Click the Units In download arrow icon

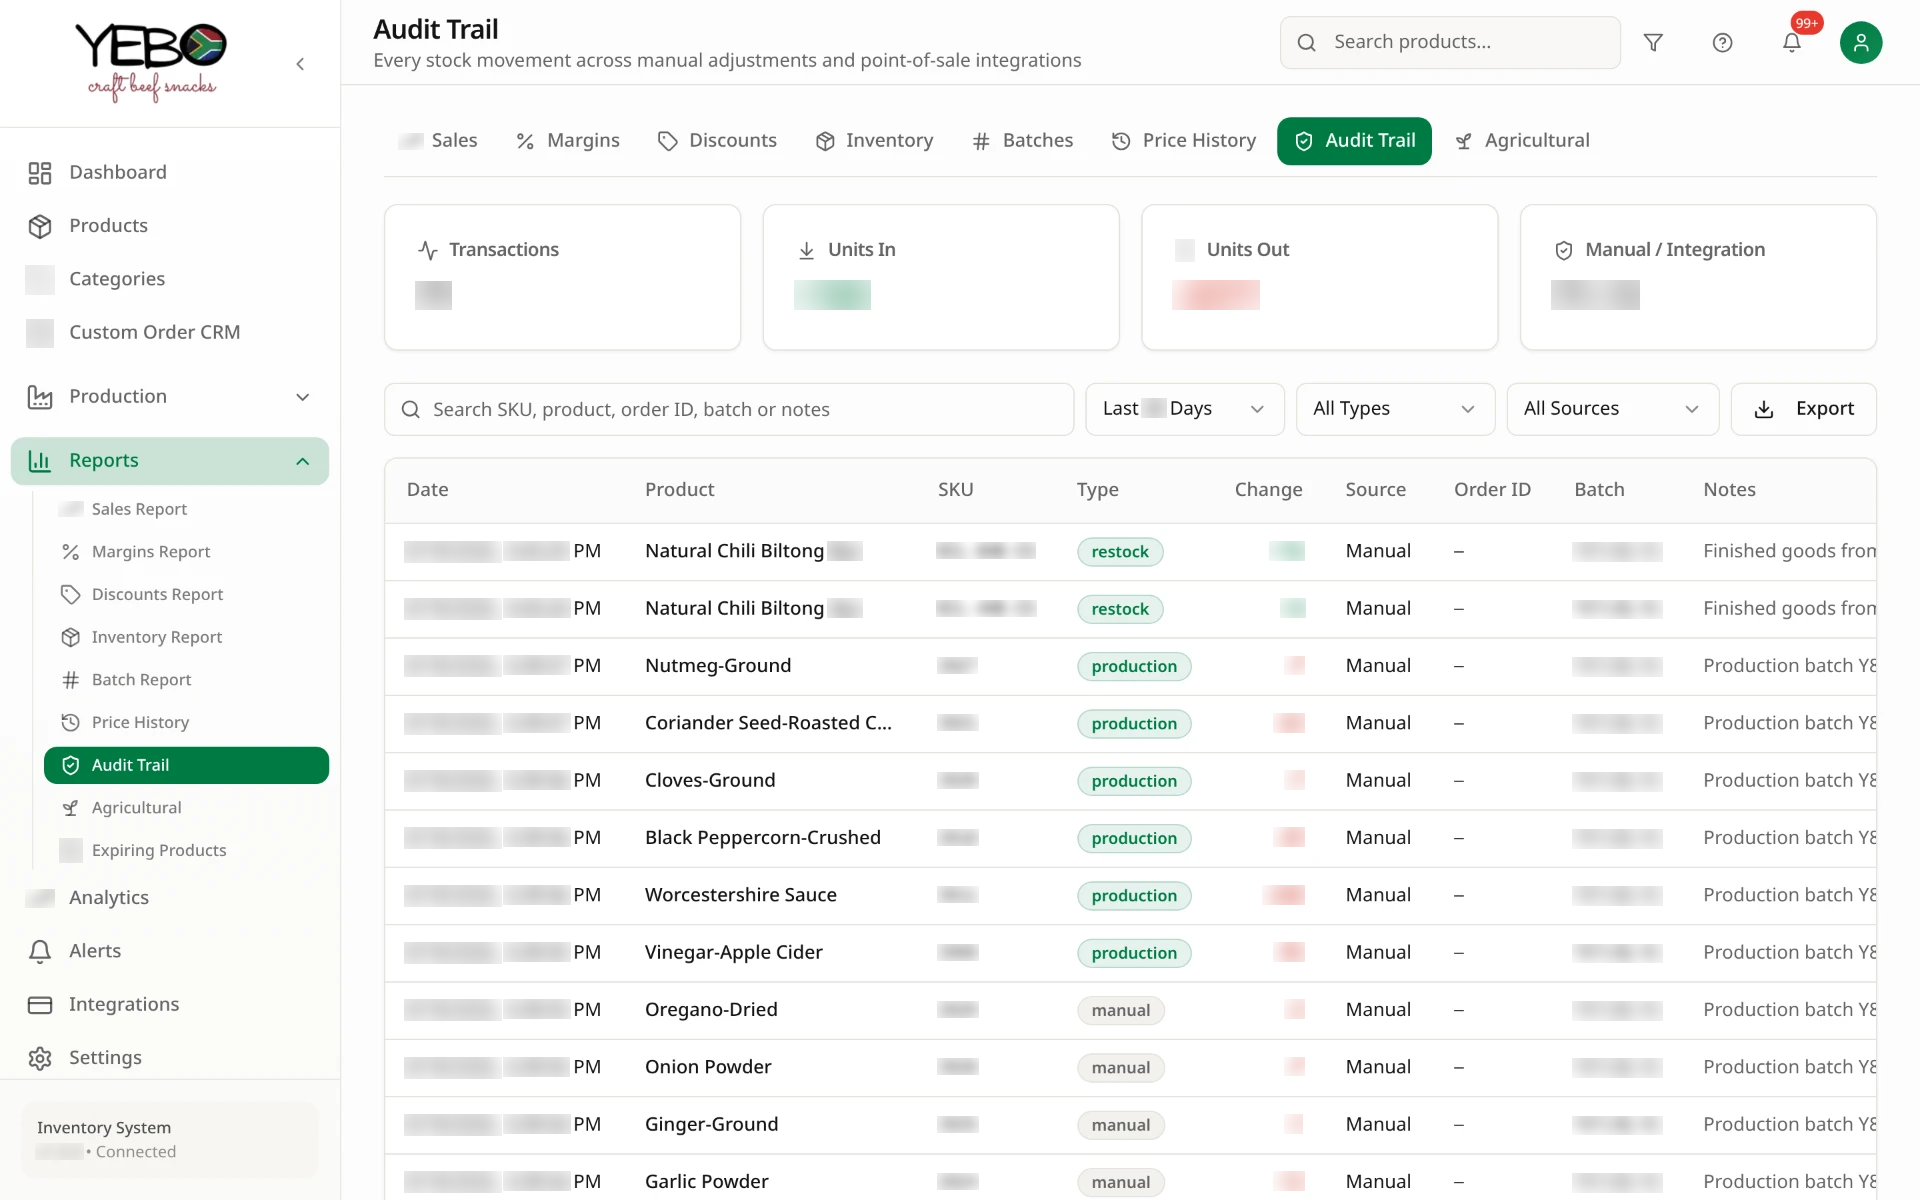coord(806,250)
